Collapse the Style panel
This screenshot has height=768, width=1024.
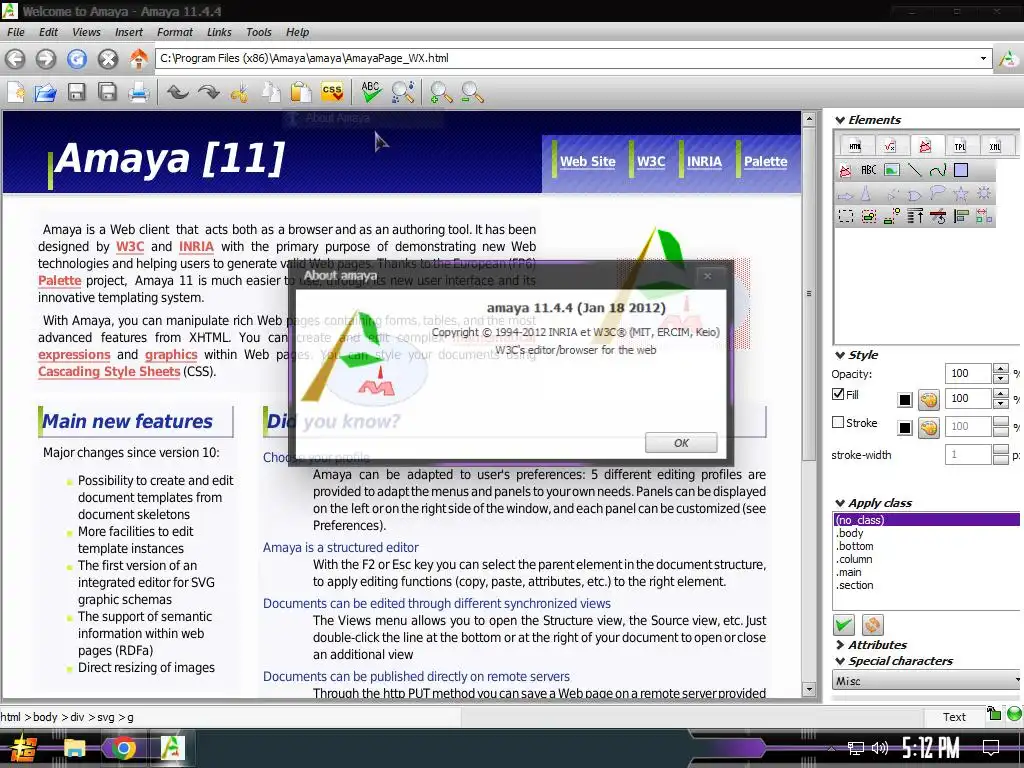tap(840, 355)
